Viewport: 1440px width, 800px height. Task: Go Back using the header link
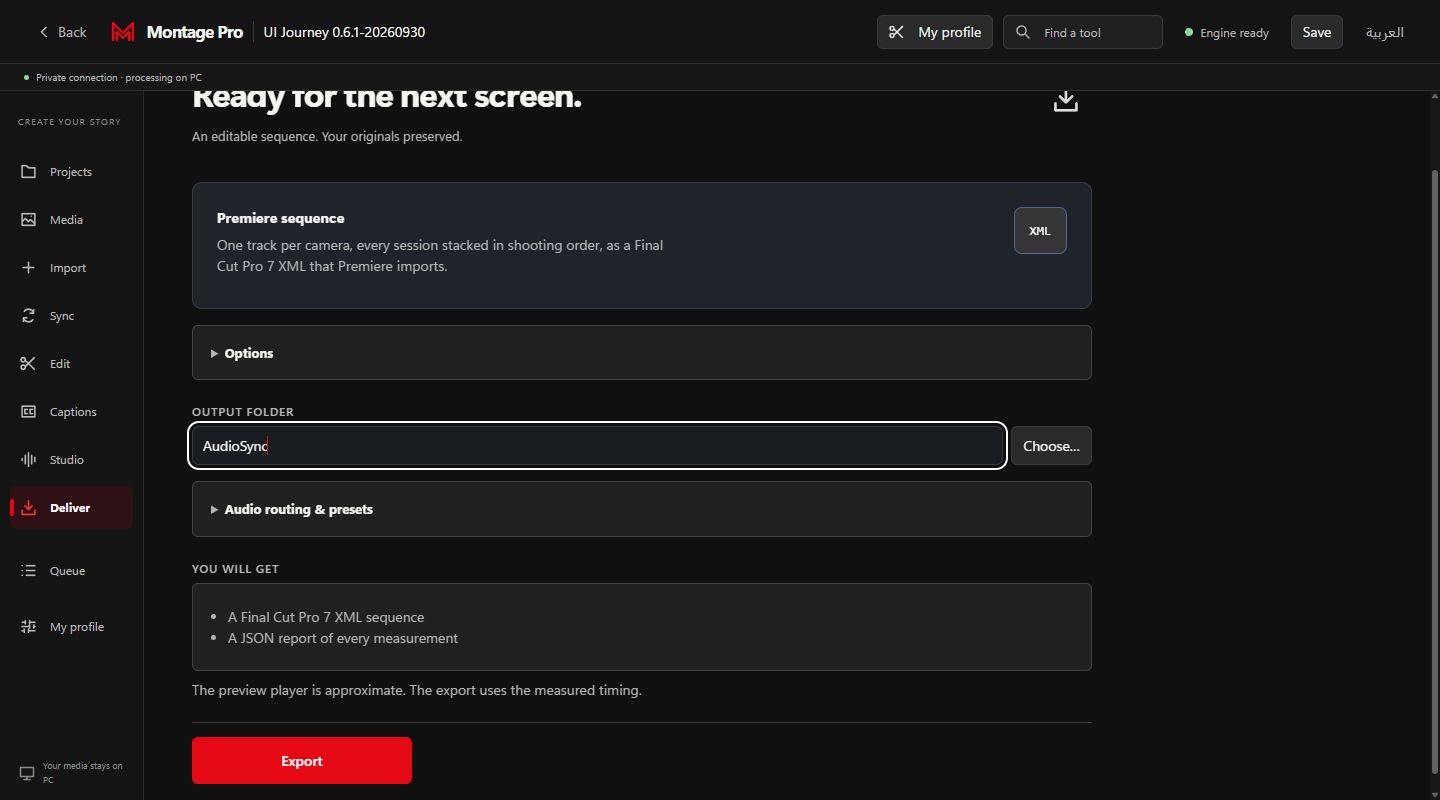coord(62,32)
